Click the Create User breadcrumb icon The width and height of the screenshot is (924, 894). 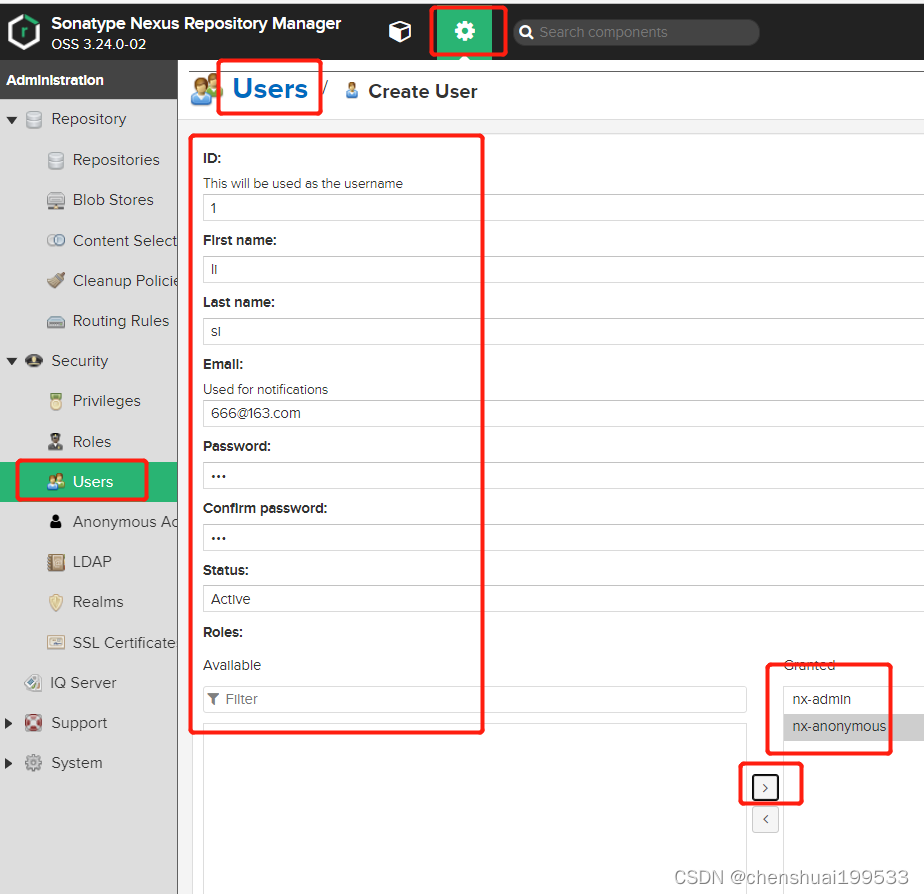click(352, 91)
